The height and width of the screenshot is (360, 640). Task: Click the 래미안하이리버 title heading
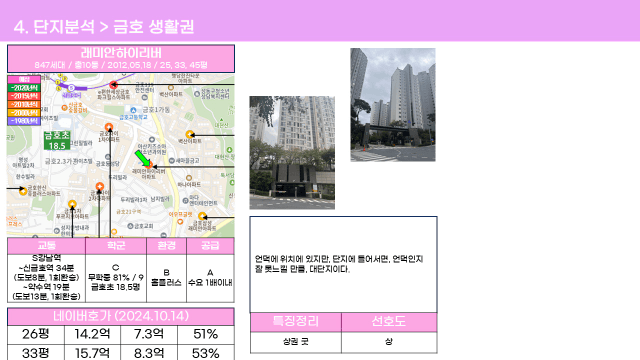coord(121,53)
